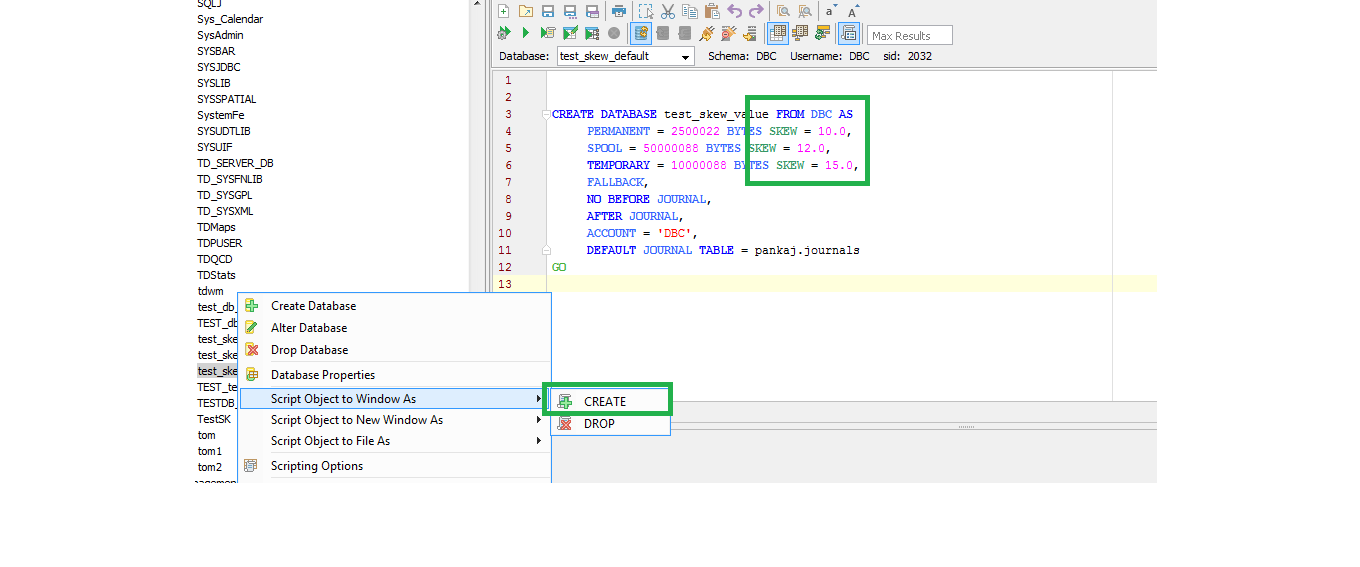
Task: Select TDQCD in database list
Action: tap(214, 259)
